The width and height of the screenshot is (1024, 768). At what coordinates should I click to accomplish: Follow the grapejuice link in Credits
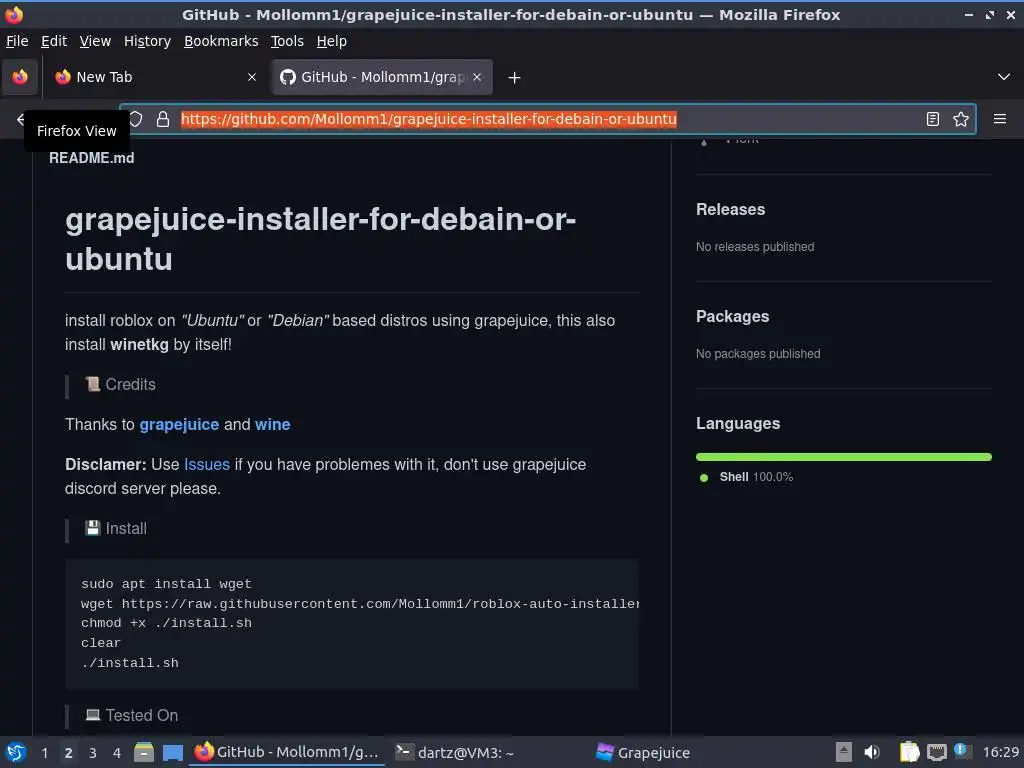pyautogui.click(x=179, y=424)
